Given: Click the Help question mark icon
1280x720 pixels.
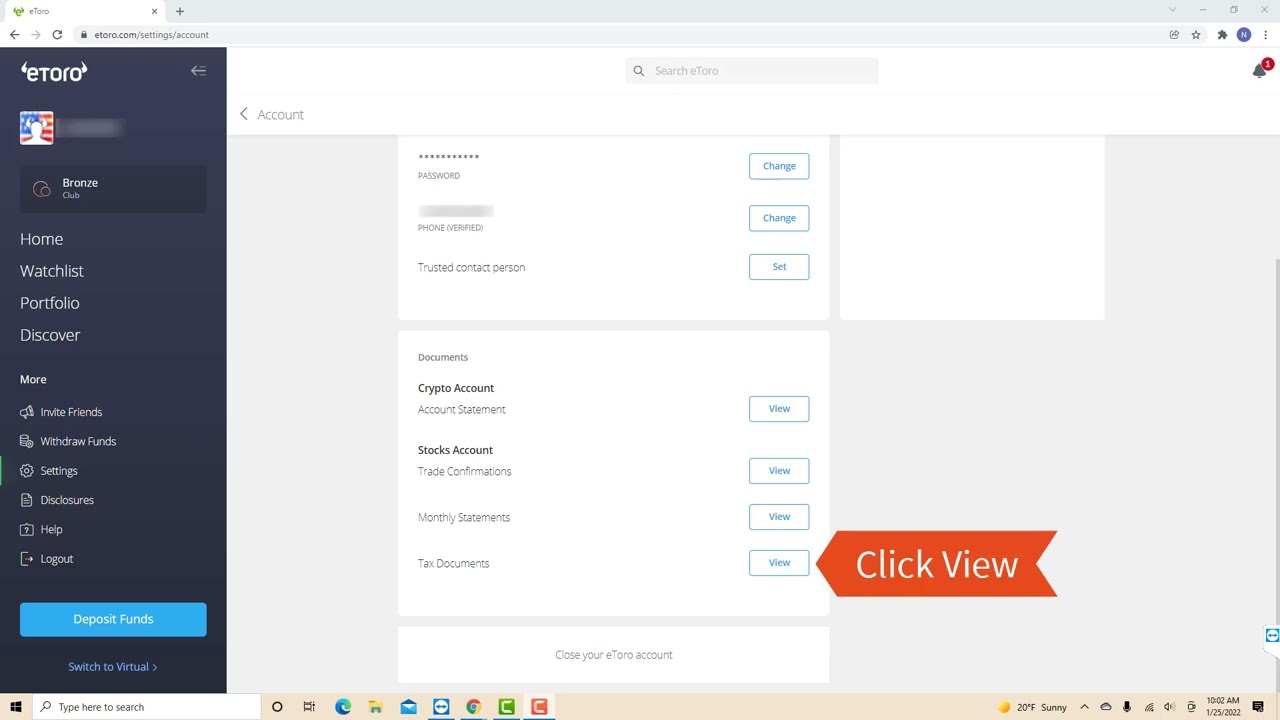Looking at the screenshot, I should click(x=27, y=529).
